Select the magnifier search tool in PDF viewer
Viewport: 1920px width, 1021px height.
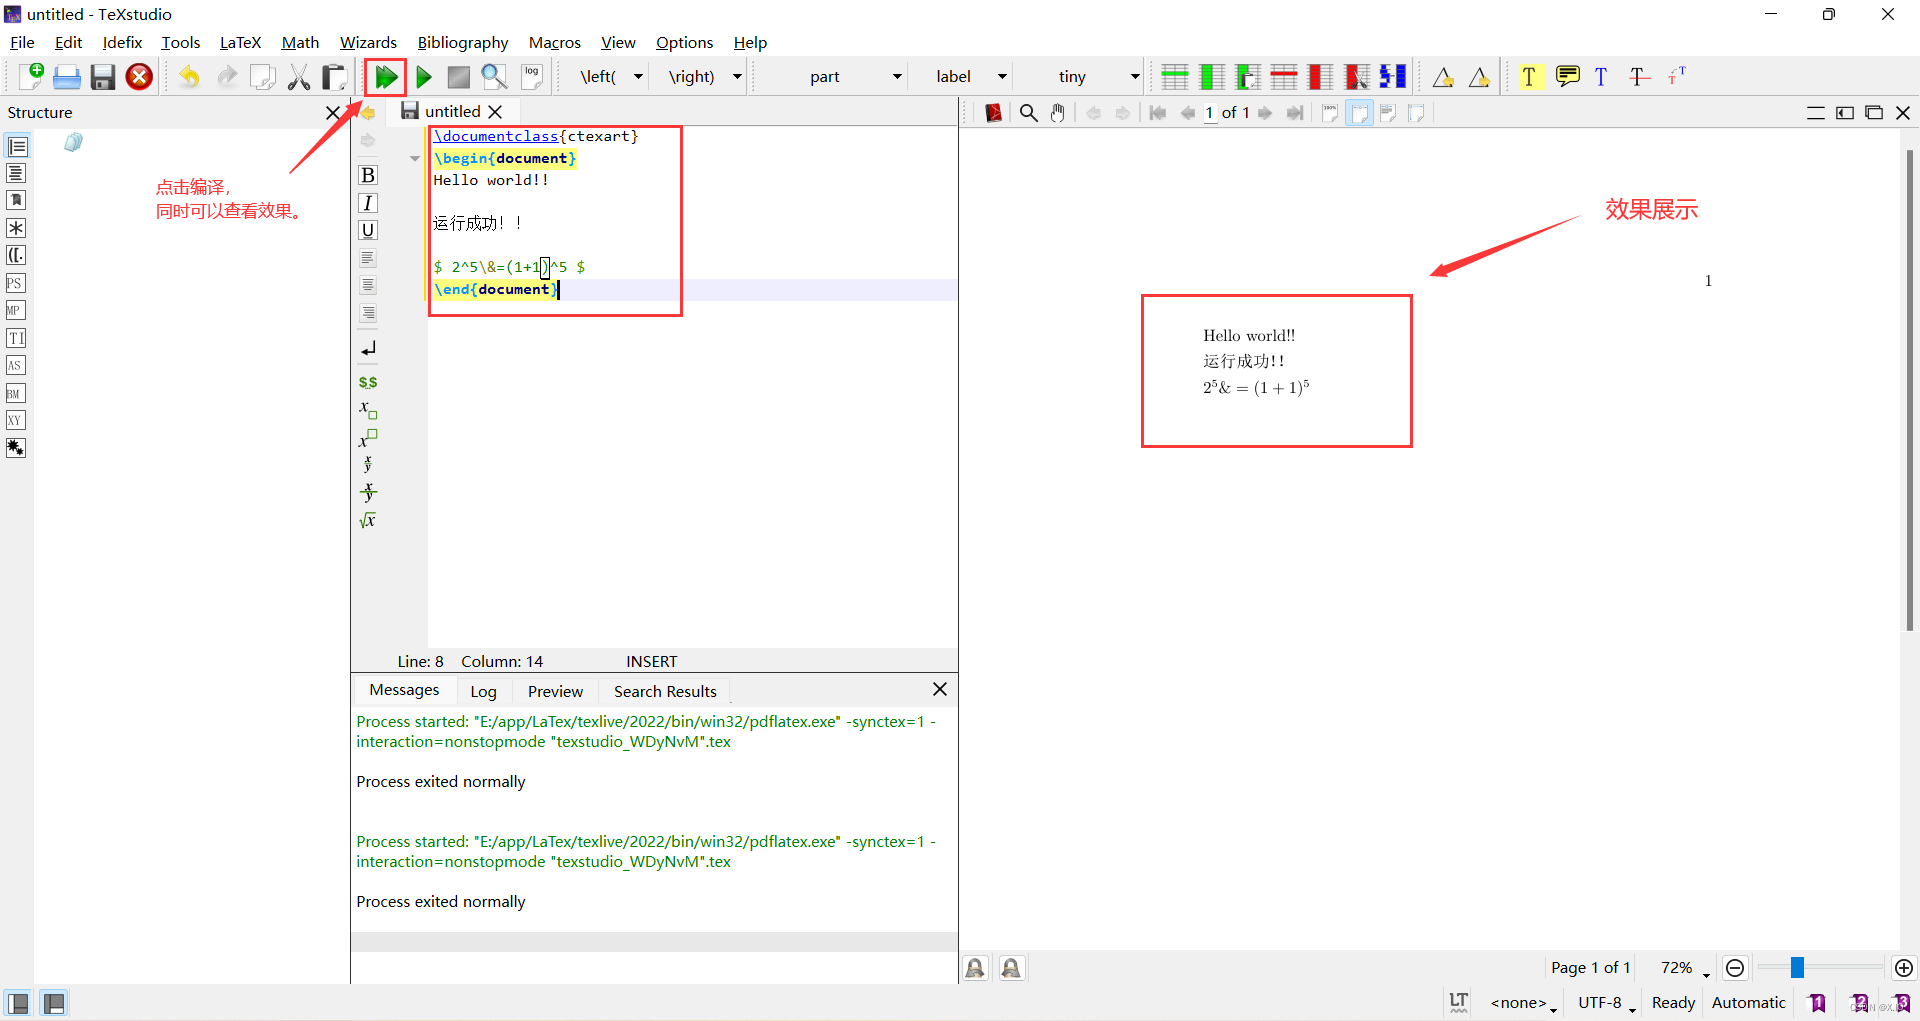coord(1029,113)
